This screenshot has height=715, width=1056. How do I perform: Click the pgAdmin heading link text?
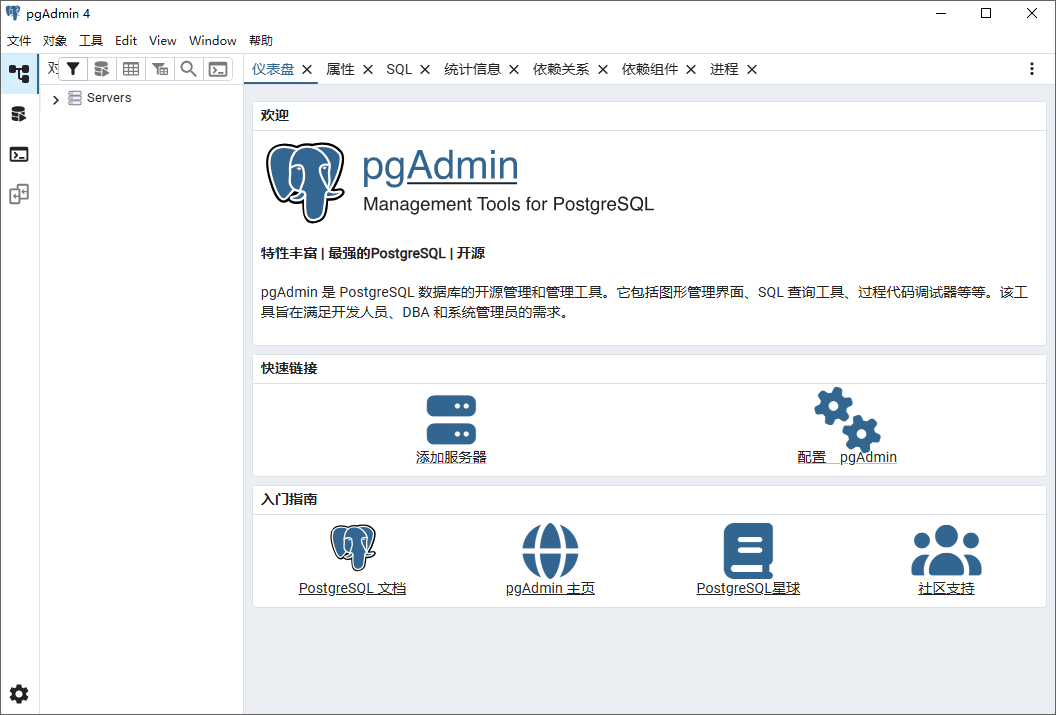tap(440, 166)
